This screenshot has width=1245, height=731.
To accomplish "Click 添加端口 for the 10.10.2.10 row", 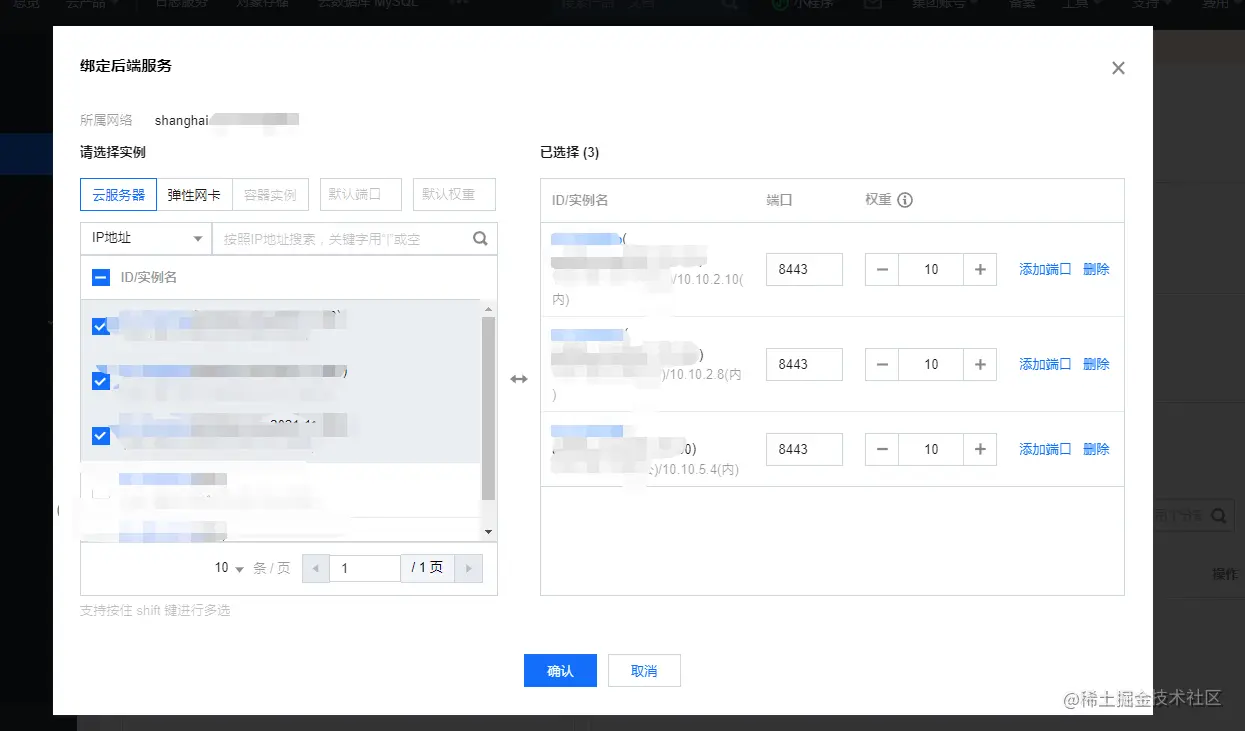I will 1045,269.
